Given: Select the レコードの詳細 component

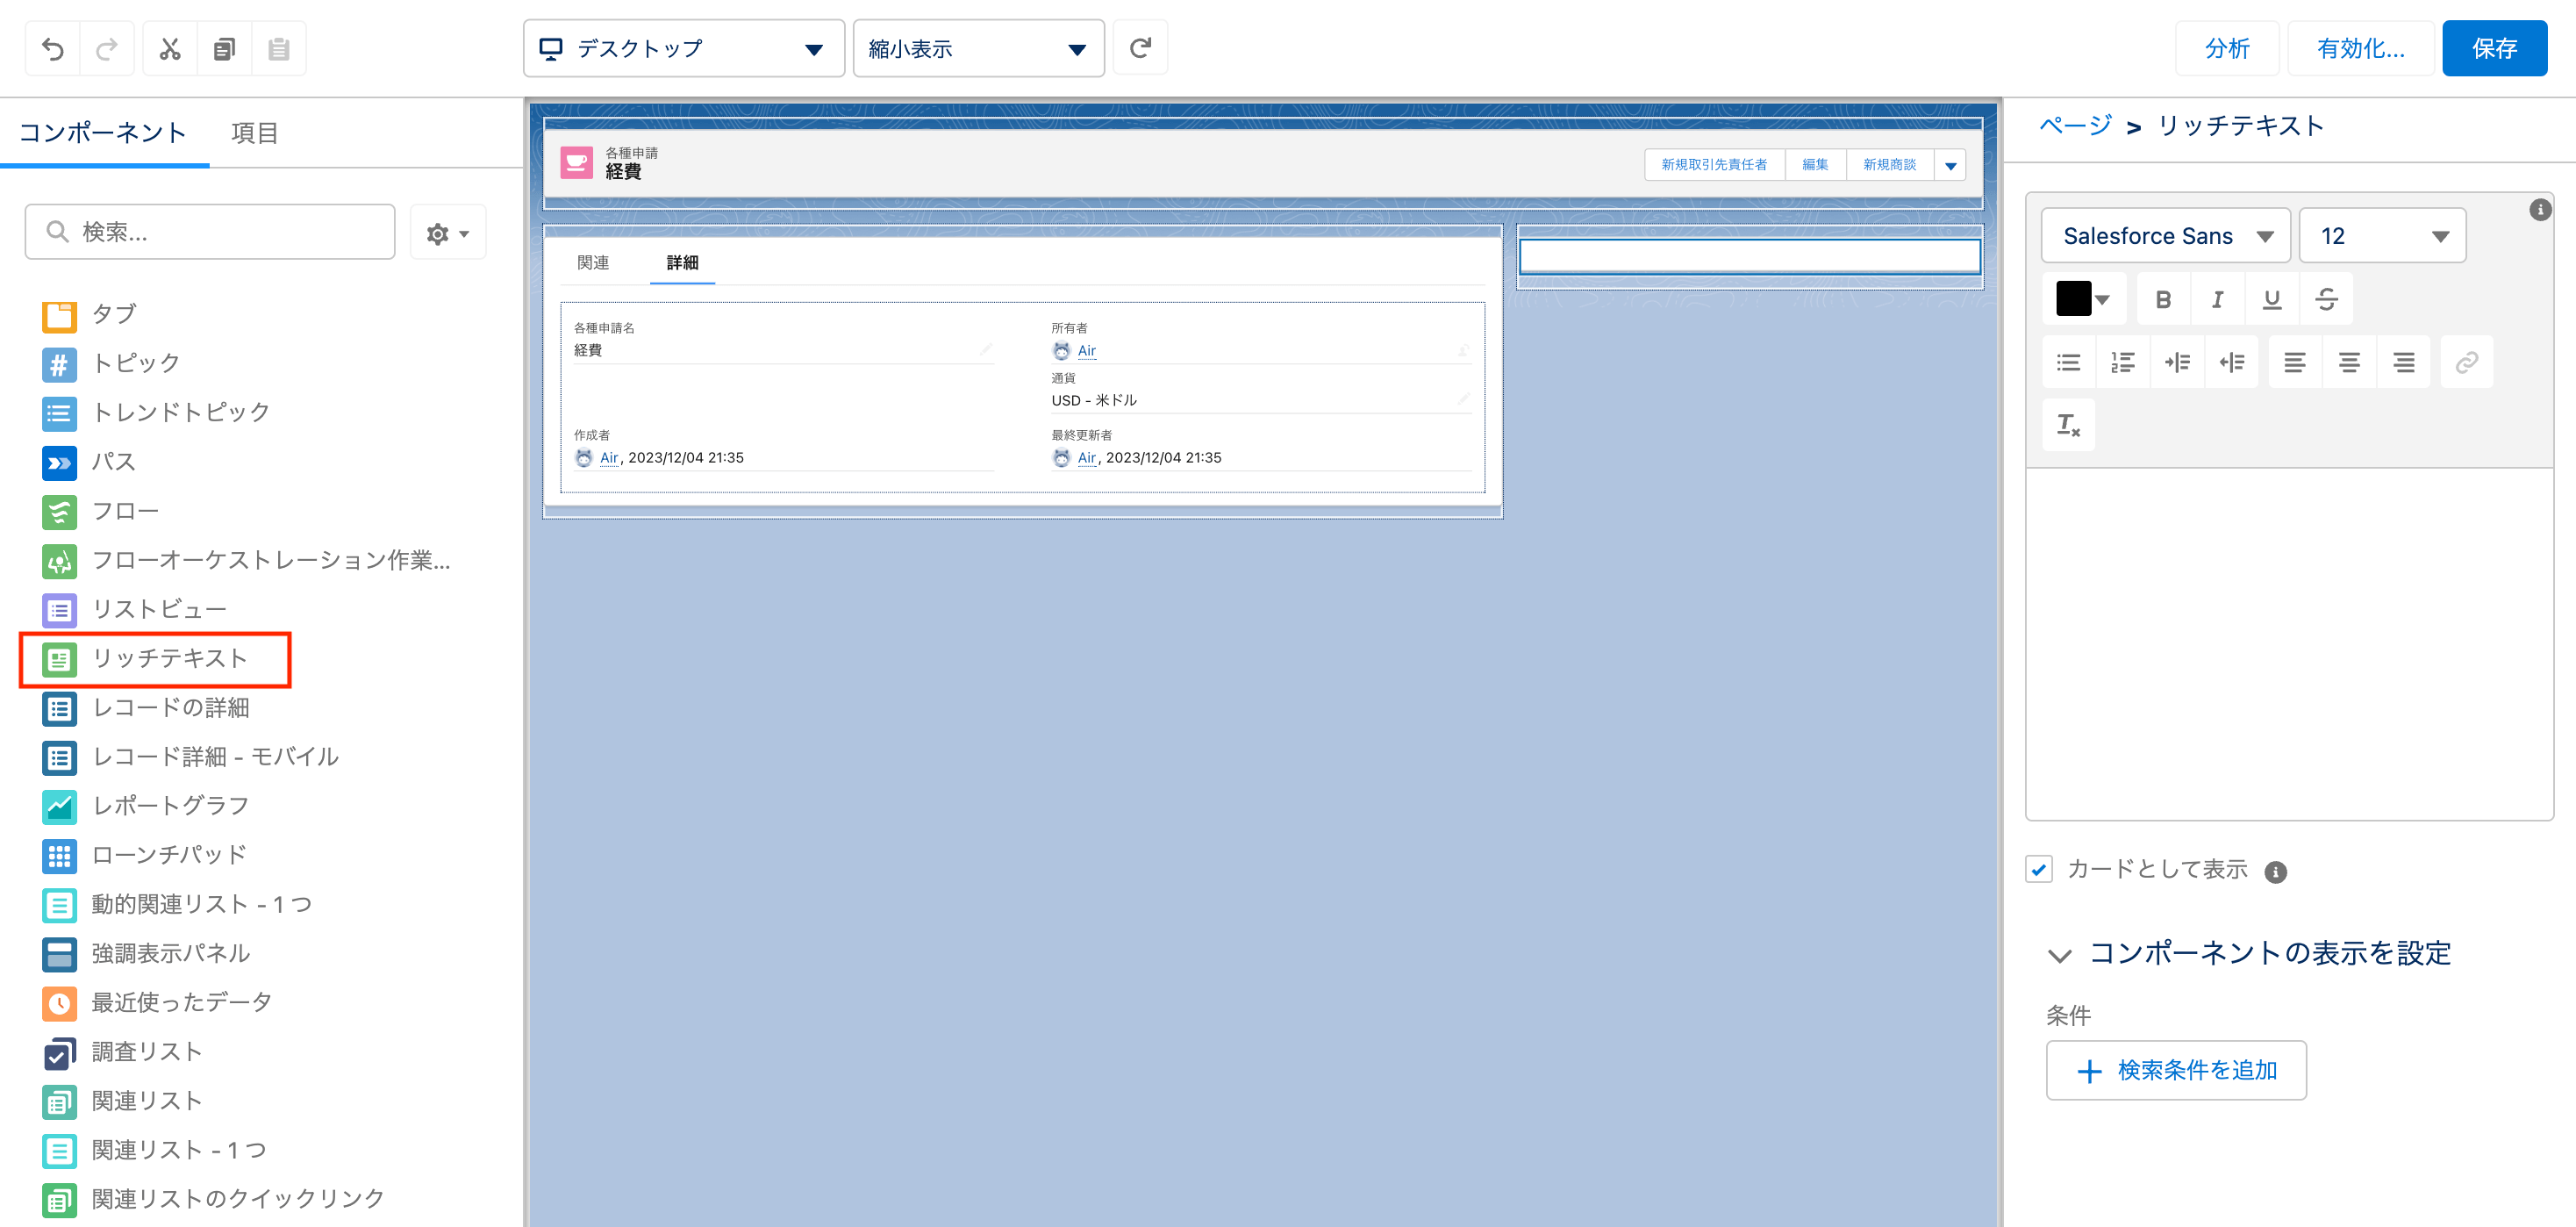Looking at the screenshot, I should tap(146, 708).
